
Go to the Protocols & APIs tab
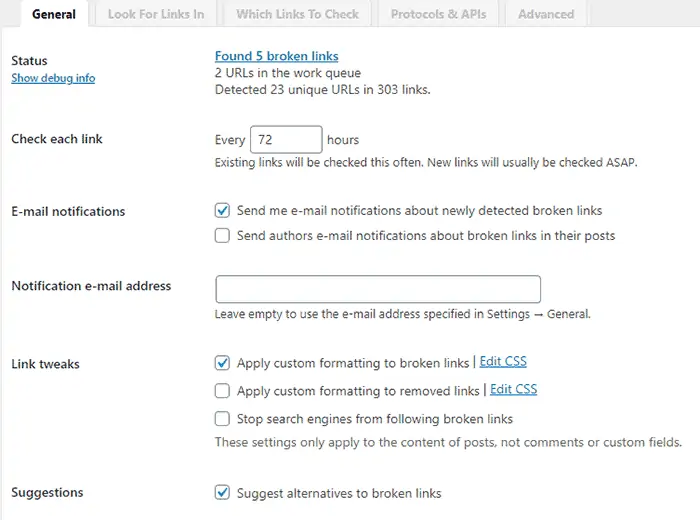438,14
